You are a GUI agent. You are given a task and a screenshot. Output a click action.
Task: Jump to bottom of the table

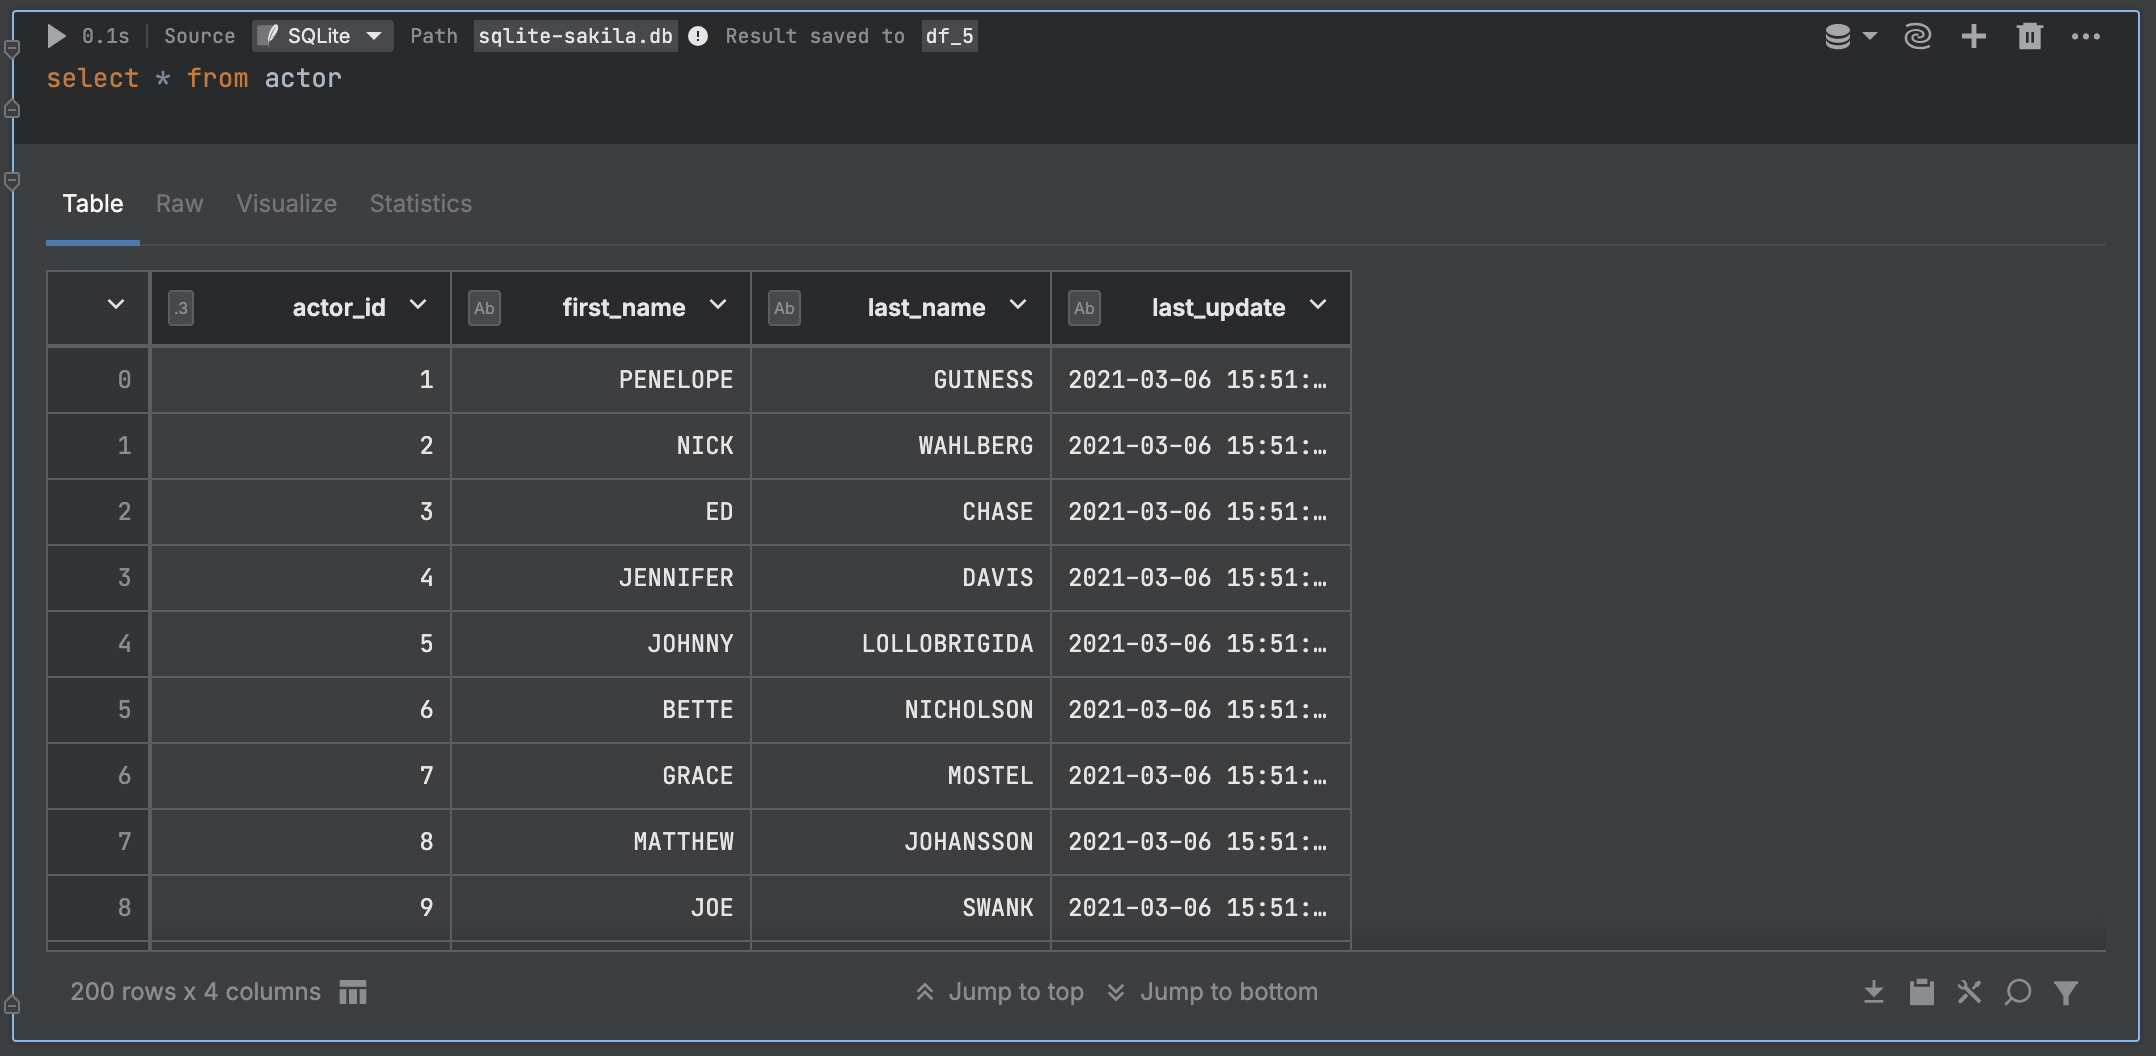[1212, 991]
